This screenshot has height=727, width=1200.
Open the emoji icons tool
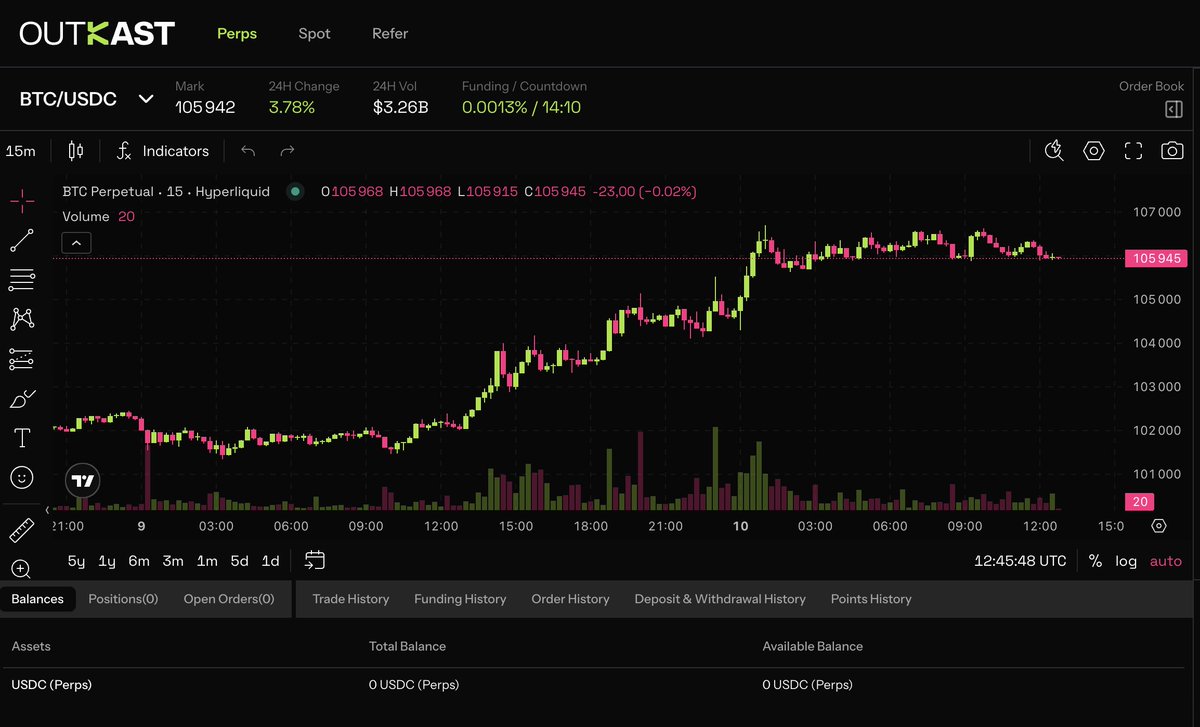pos(22,477)
